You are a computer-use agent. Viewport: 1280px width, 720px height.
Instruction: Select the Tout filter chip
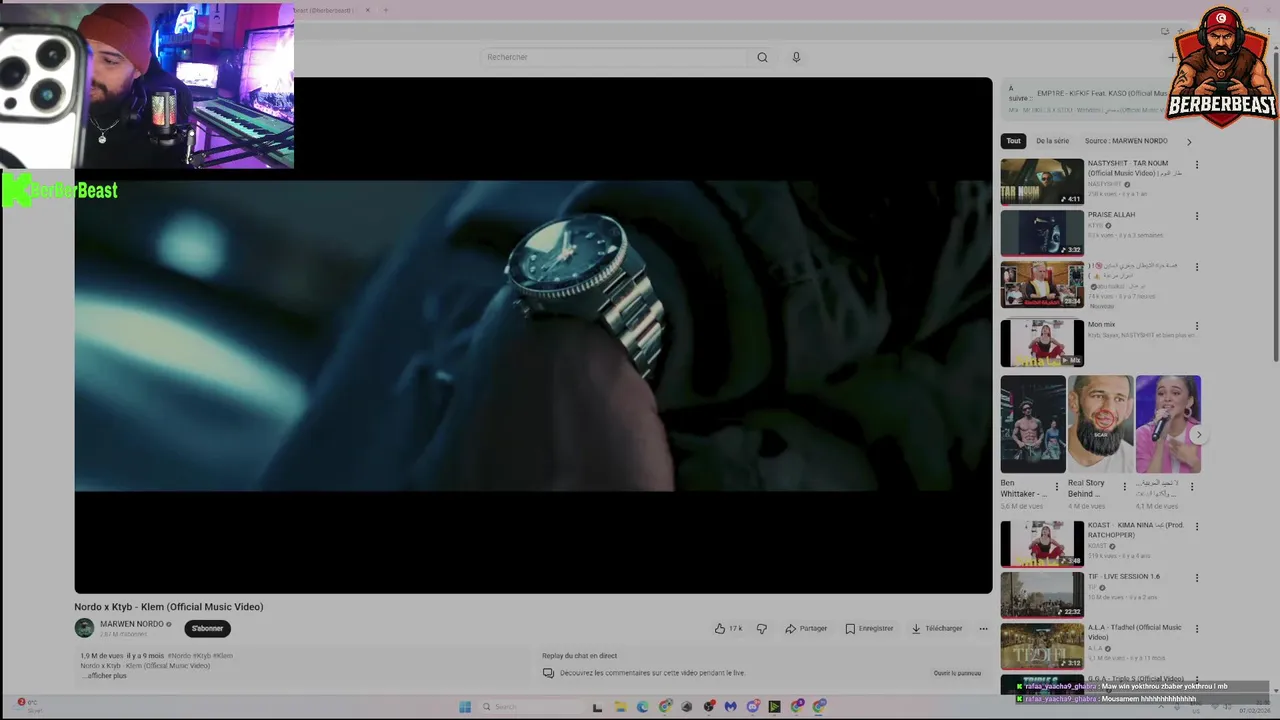pyautogui.click(x=1014, y=141)
